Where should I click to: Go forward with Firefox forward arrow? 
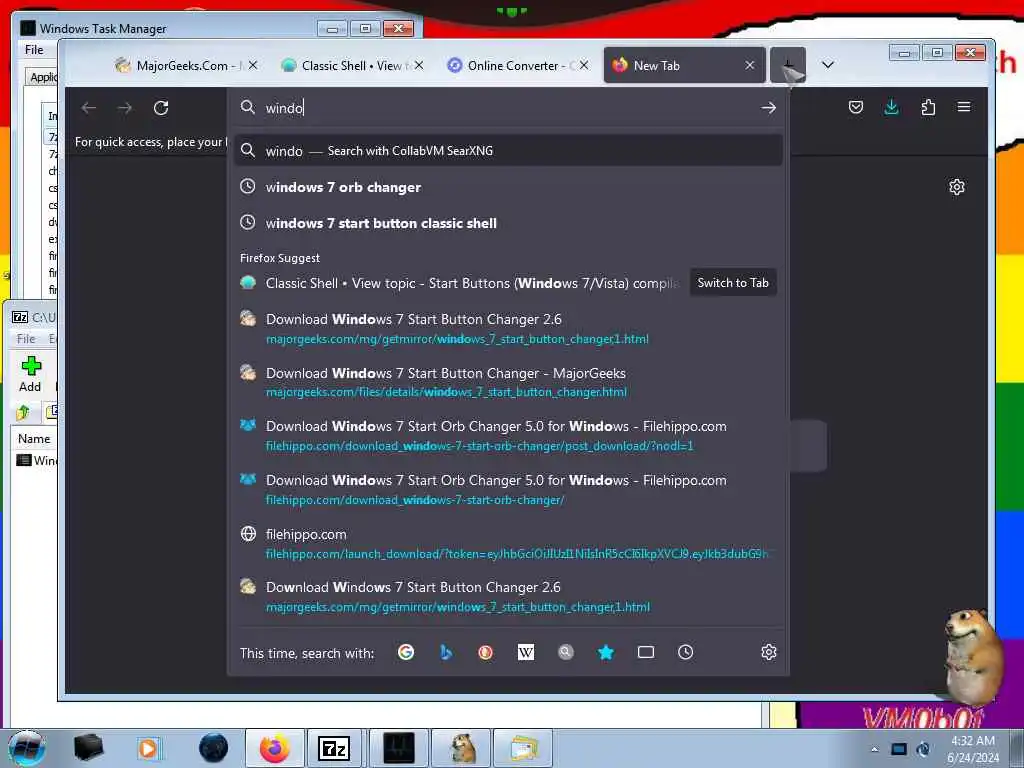coord(125,108)
